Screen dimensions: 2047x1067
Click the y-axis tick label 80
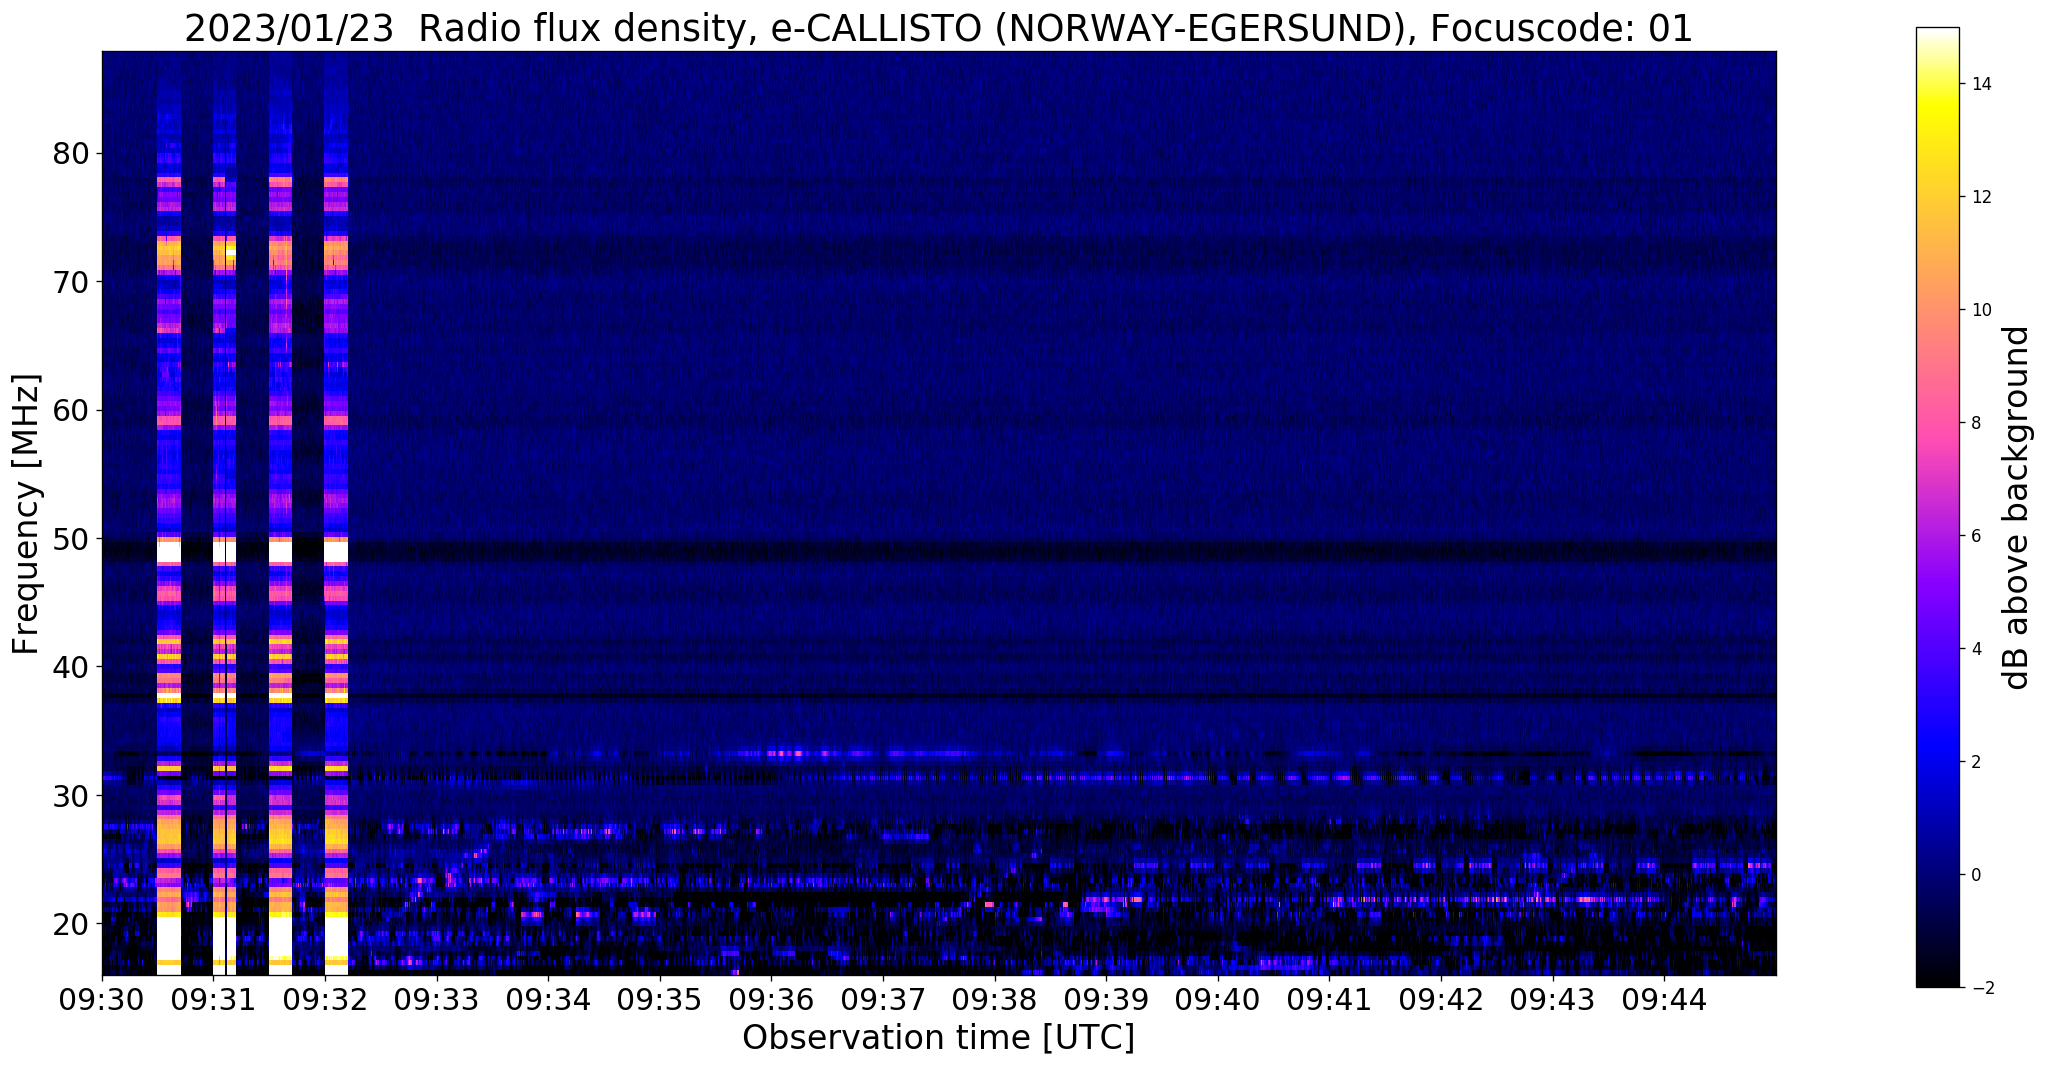pos(71,154)
